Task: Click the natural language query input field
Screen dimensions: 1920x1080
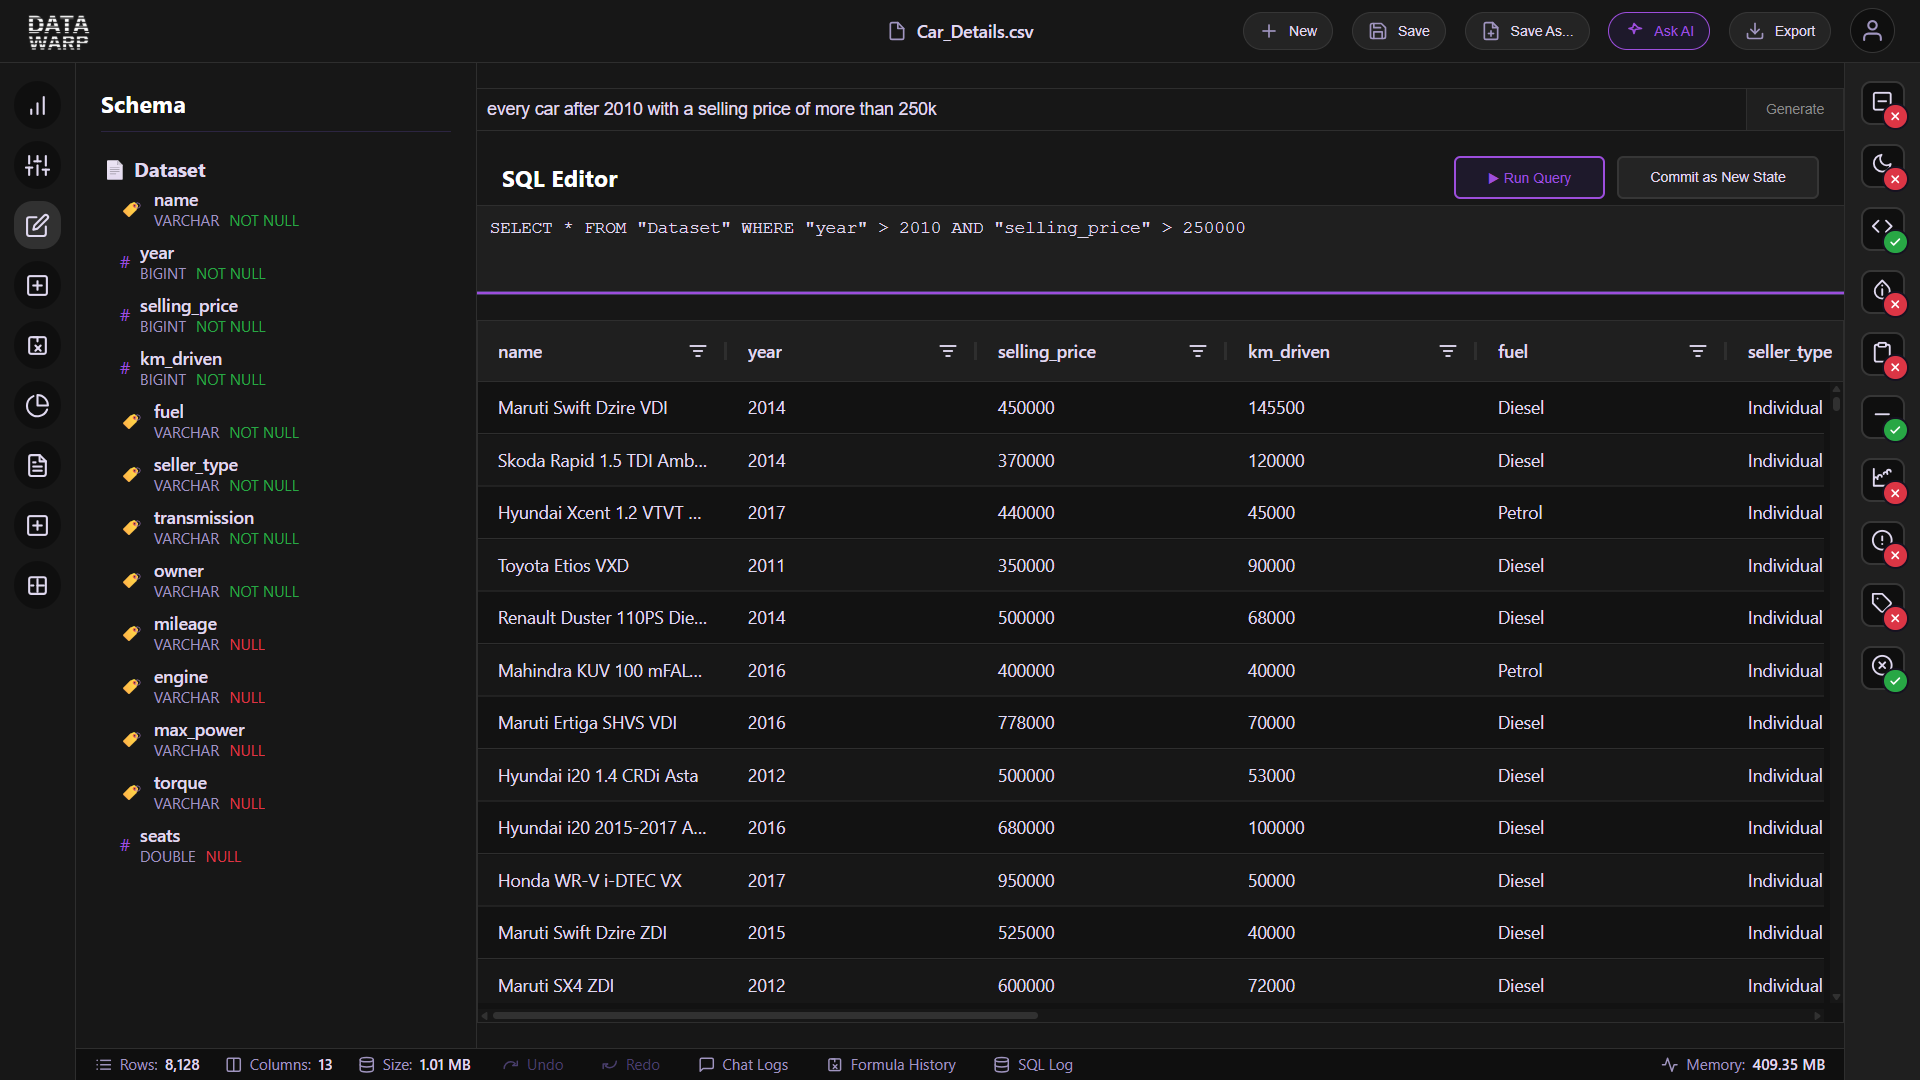Action: click(x=1000, y=109)
